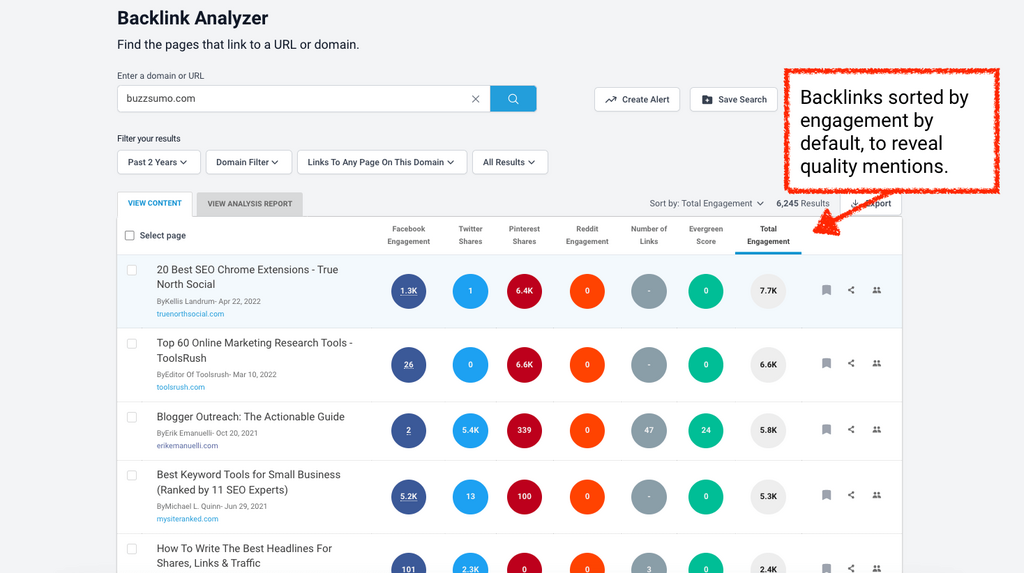This screenshot has width=1024, height=573.
Task: Tick the Select page checkbox
Action: [x=129, y=236]
